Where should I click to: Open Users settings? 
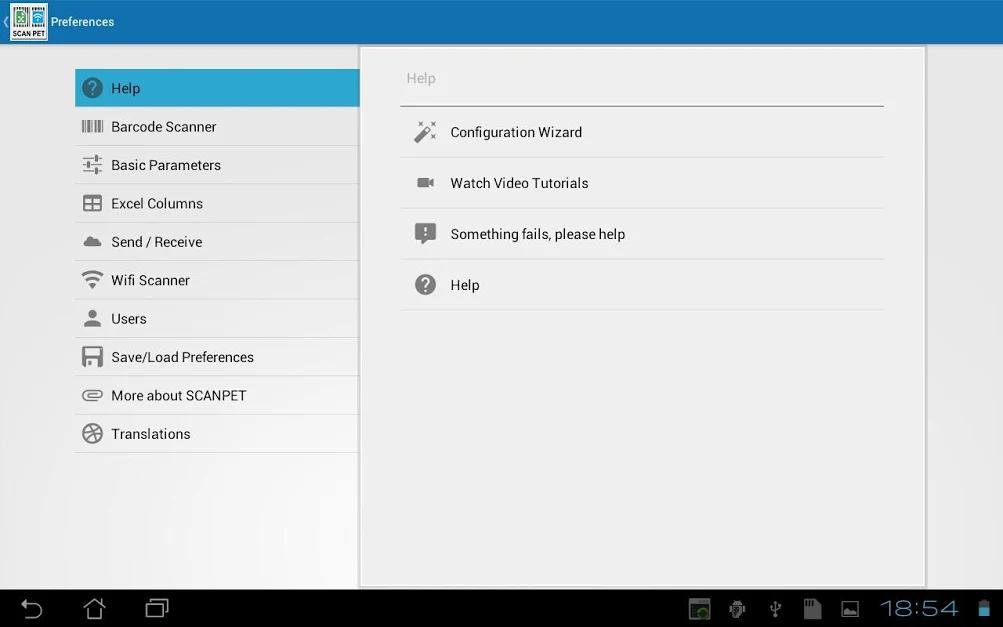click(x=217, y=318)
